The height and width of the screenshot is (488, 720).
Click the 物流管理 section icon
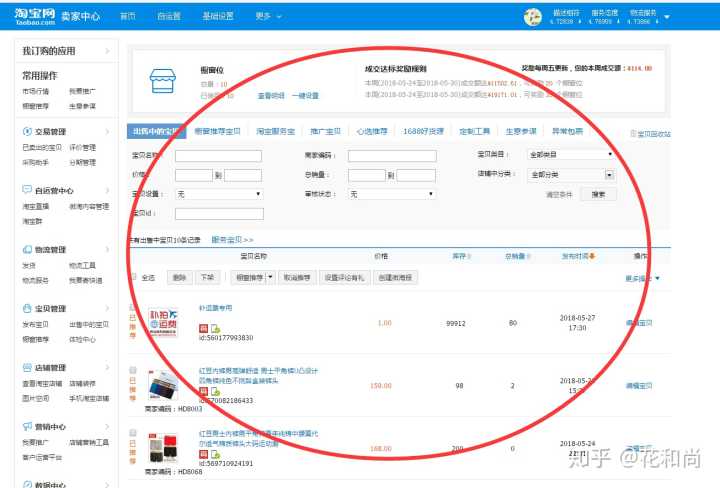tap(27, 249)
